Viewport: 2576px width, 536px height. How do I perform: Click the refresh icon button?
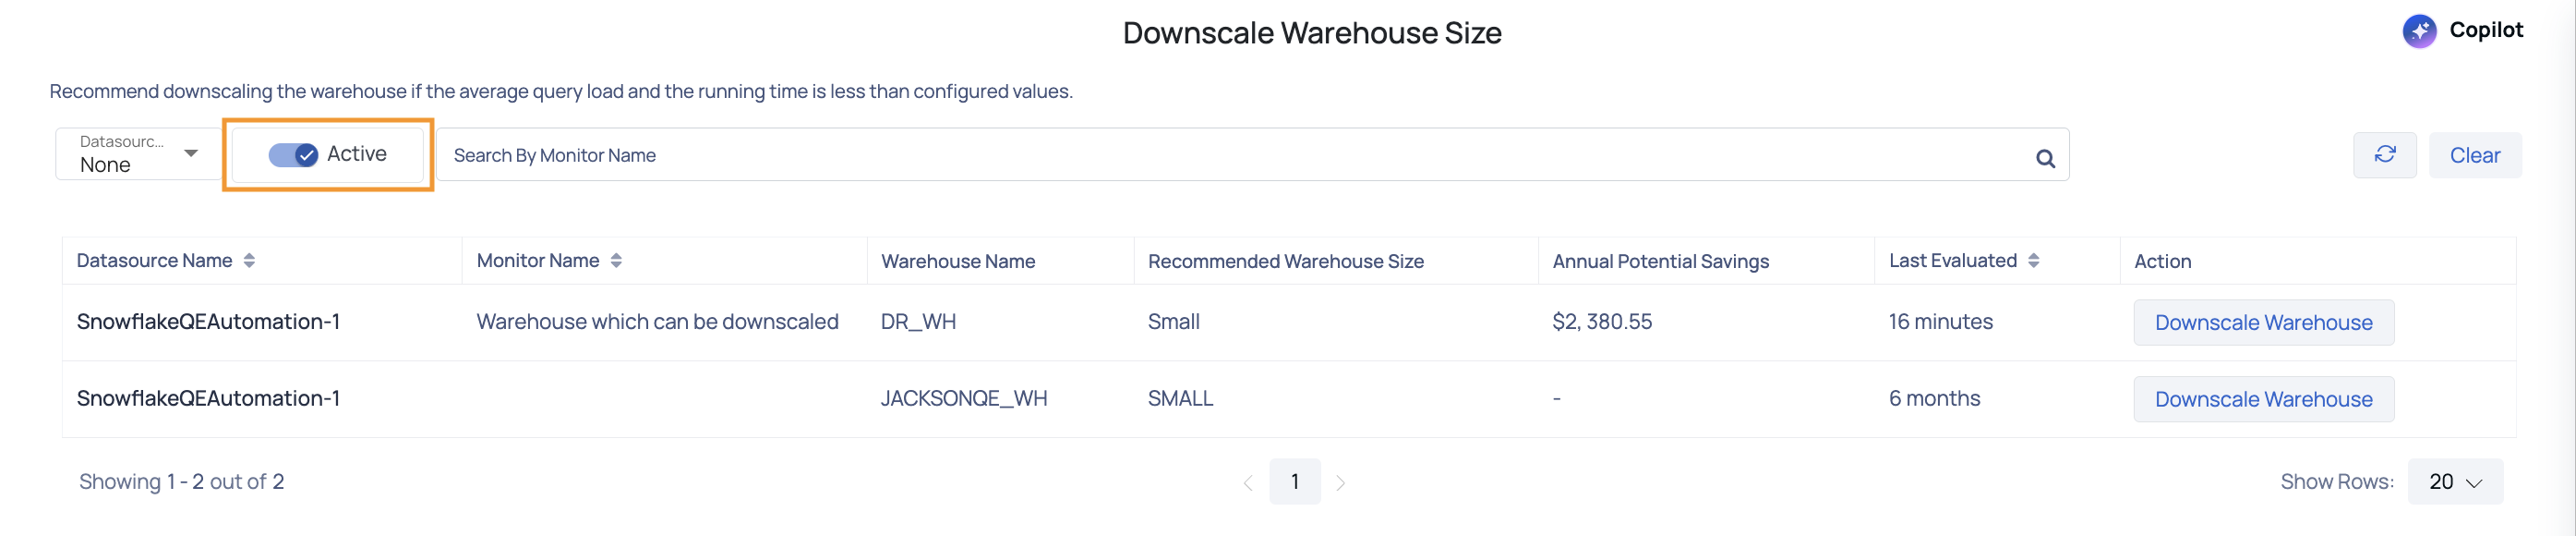pyautogui.click(x=2384, y=155)
